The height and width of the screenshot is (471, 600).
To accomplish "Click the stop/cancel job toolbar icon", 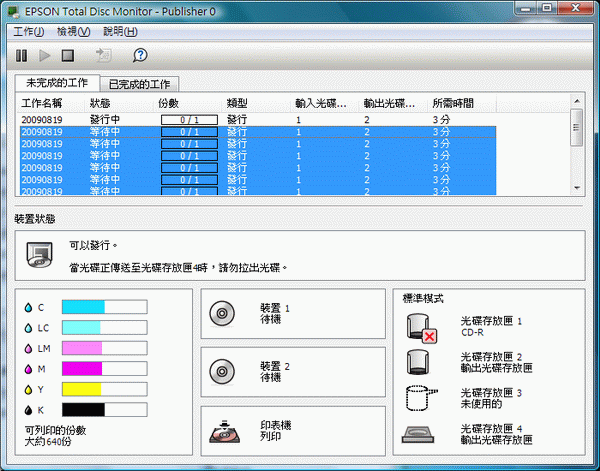I will pyautogui.click(x=68, y=56).
